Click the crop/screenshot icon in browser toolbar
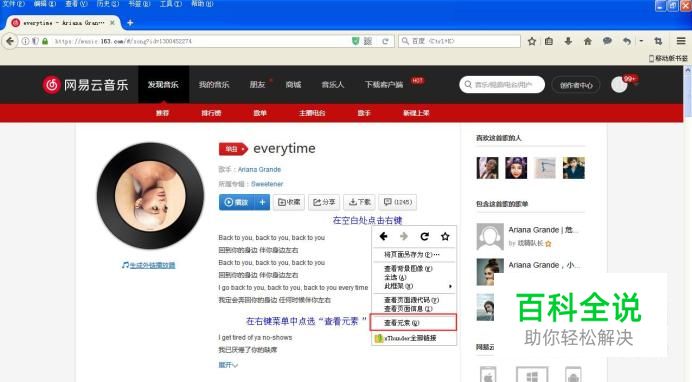Viewport: 692px width, 382px height. (658, 41)
